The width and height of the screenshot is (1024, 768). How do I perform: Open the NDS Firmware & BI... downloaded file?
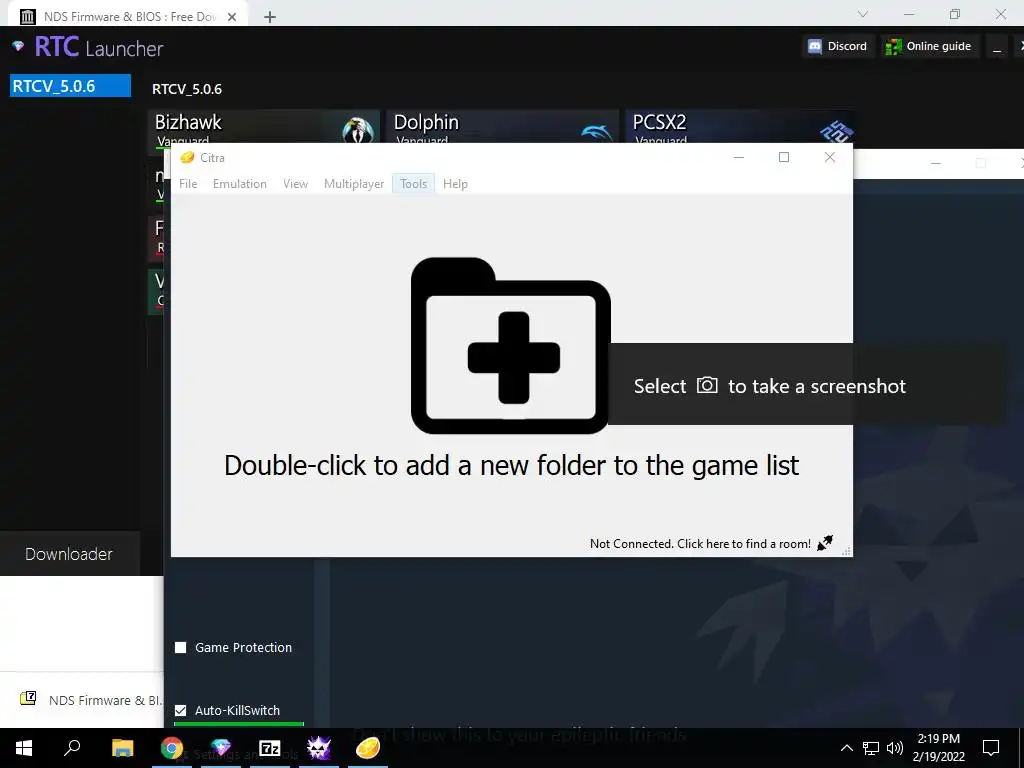90,700
